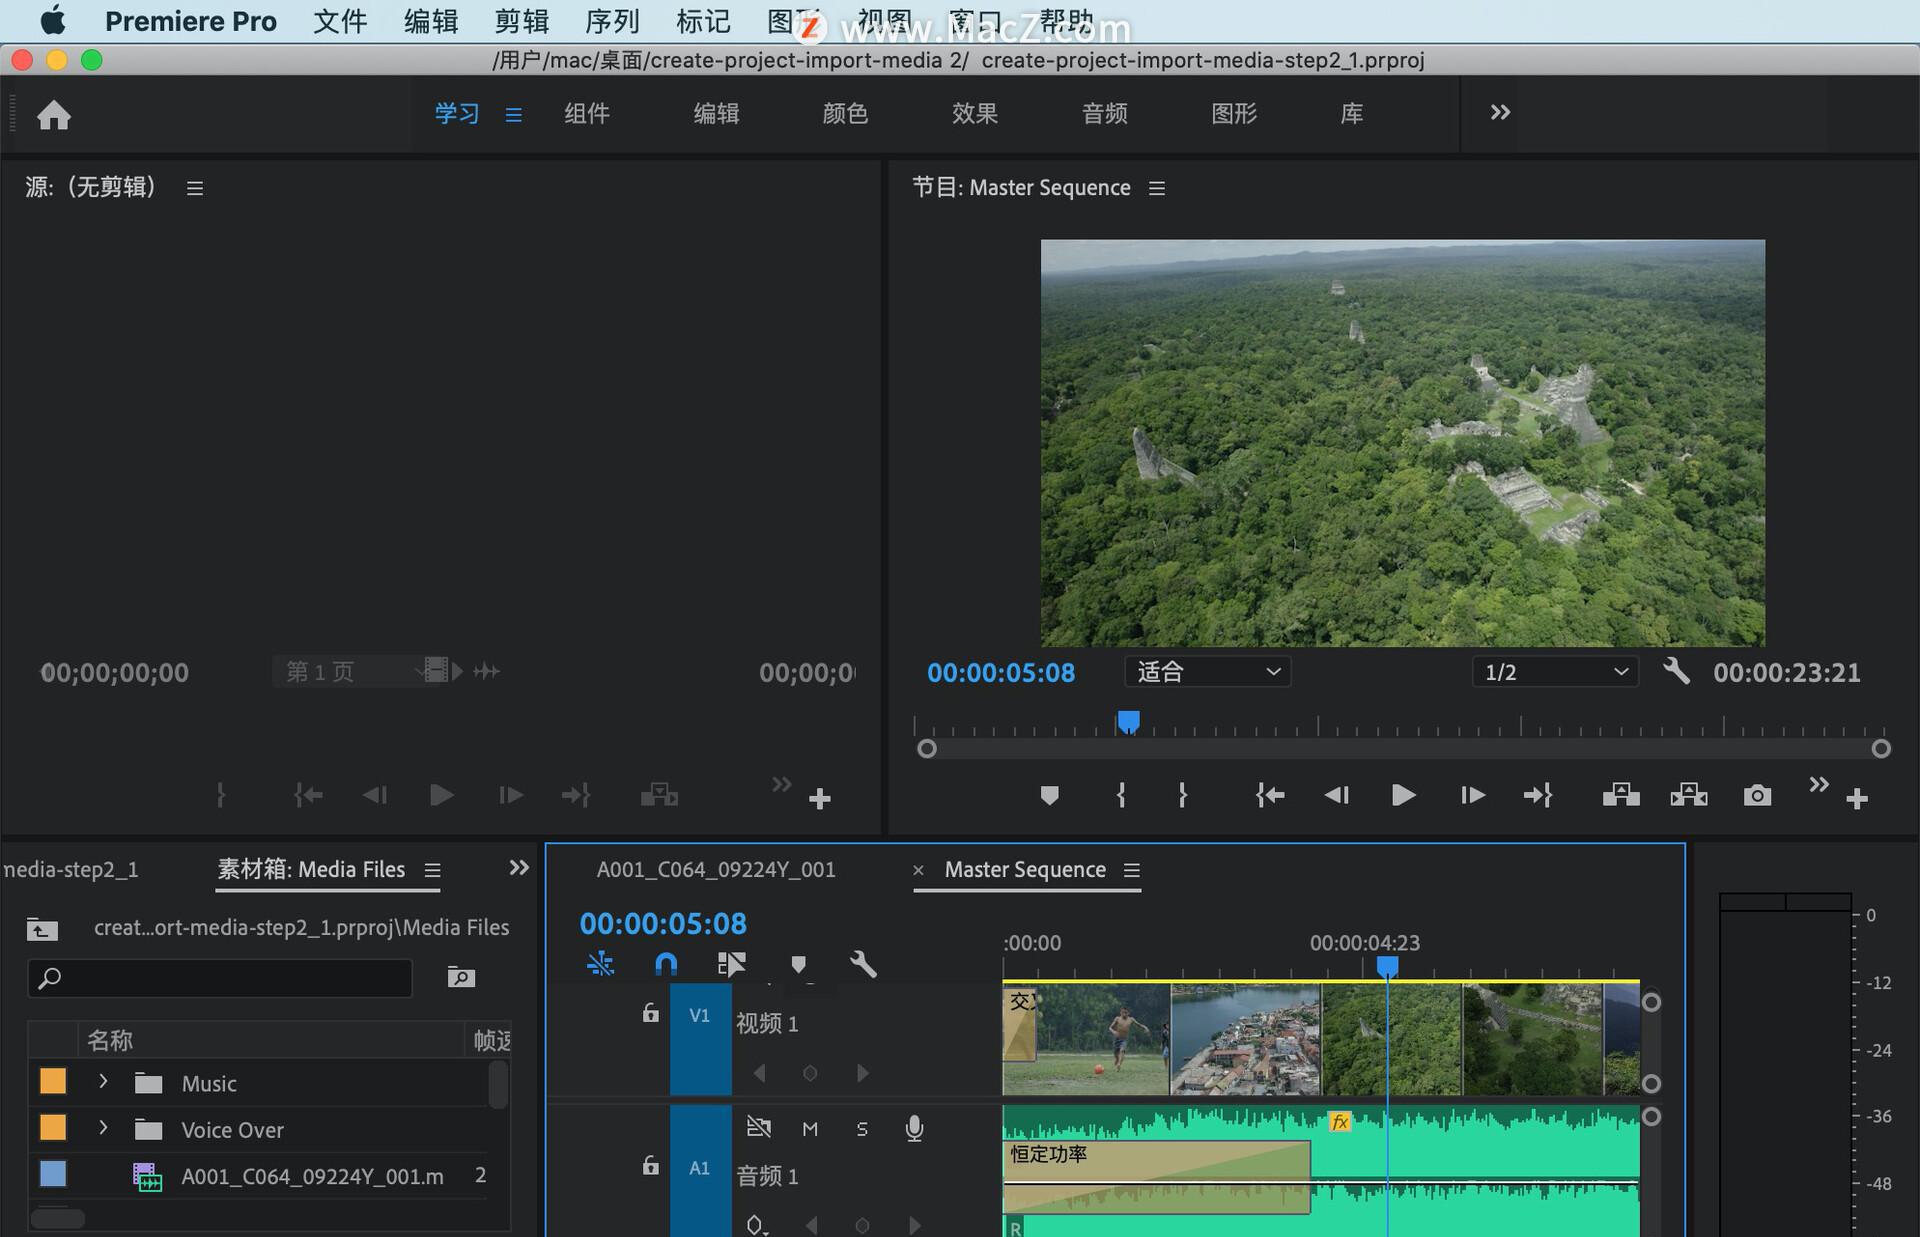
Task: Switch to the 颜色 workspace tab
Action: tap(845, 114)
